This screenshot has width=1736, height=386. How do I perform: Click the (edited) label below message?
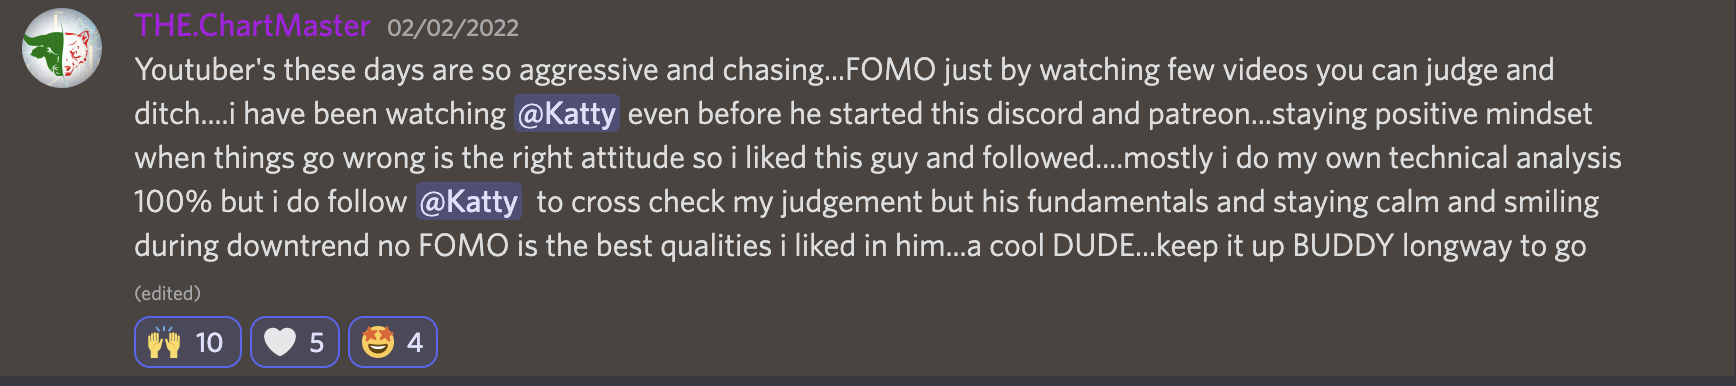168,293
